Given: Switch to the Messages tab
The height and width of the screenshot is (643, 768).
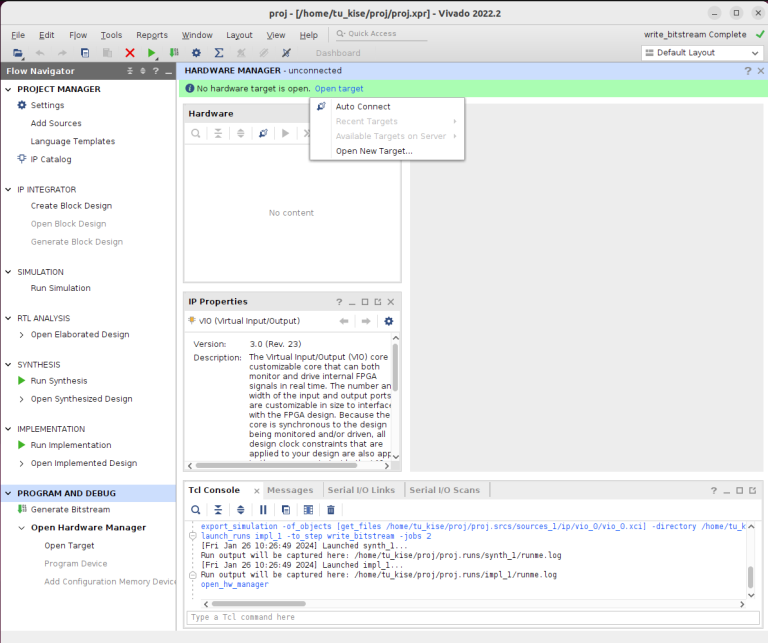Looking at the screenshot, I should pos(289,490).
